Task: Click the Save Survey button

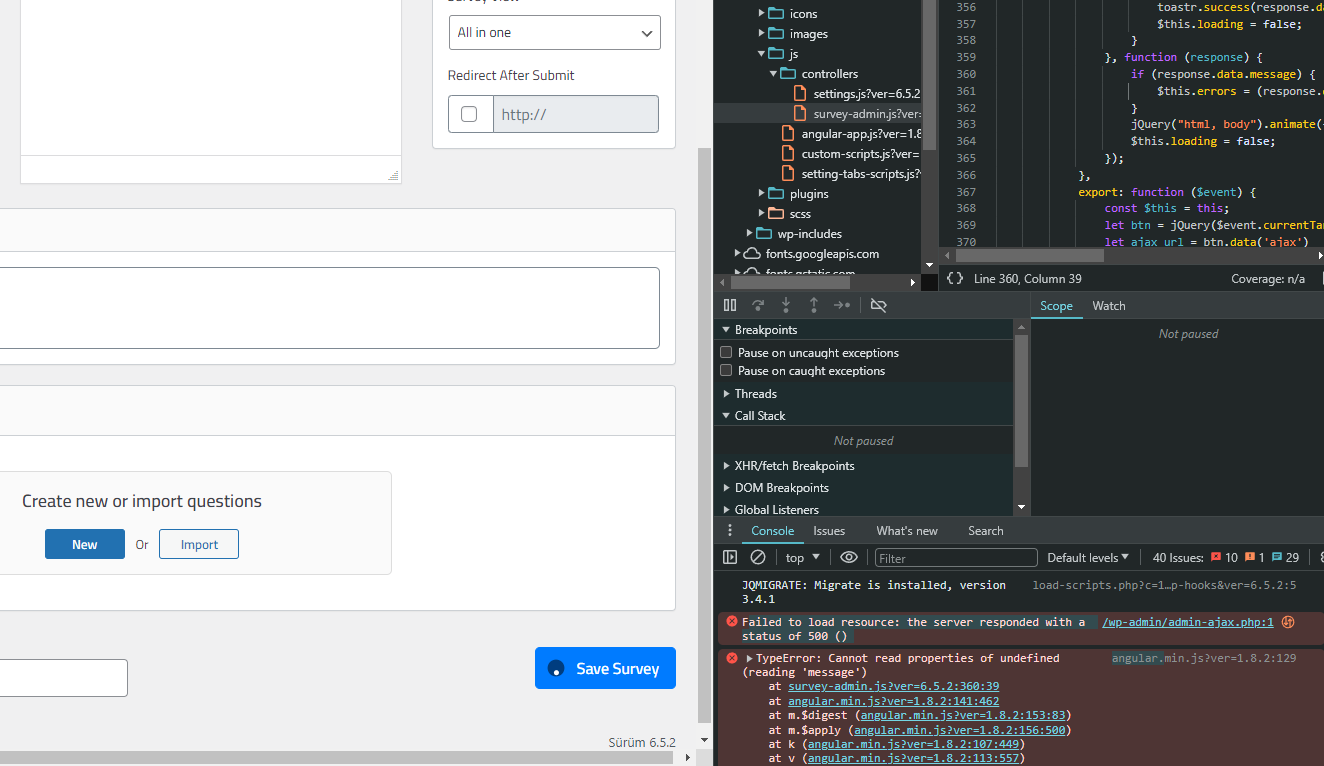Action: (x=605, y=668)
